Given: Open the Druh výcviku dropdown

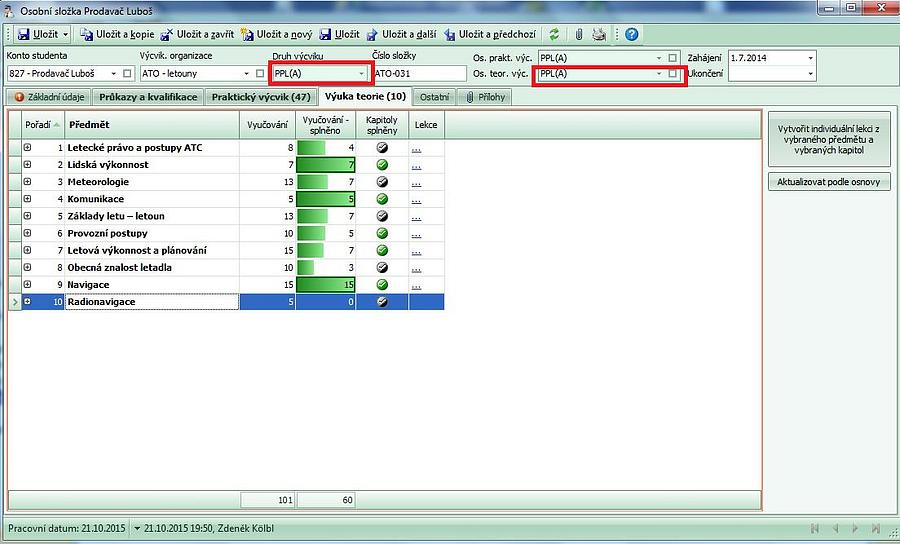Looking at the screenshot, I should tap(362, 74).
